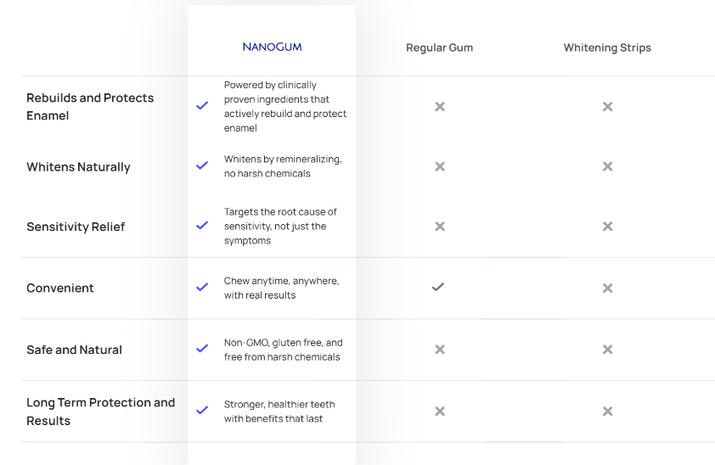Screen dimensions: 715x465
Task: Click blue checkmark for Sensitivity Relief row
Action: pos(202,226)
